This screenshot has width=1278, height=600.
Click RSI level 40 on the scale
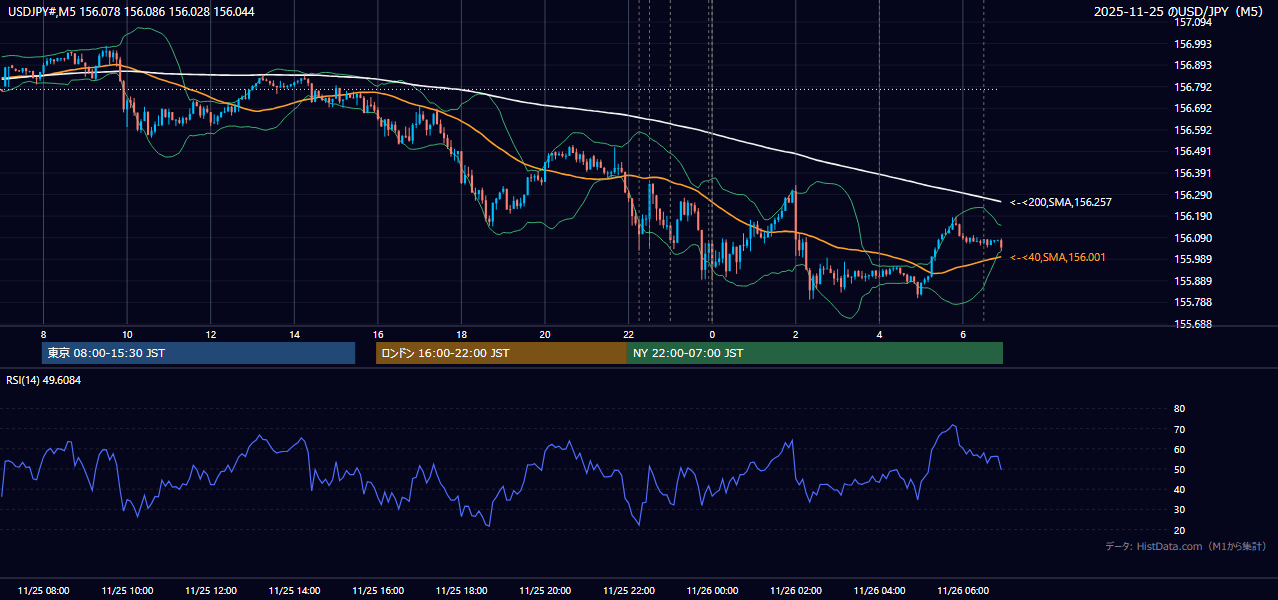(x=1179, y=489)
